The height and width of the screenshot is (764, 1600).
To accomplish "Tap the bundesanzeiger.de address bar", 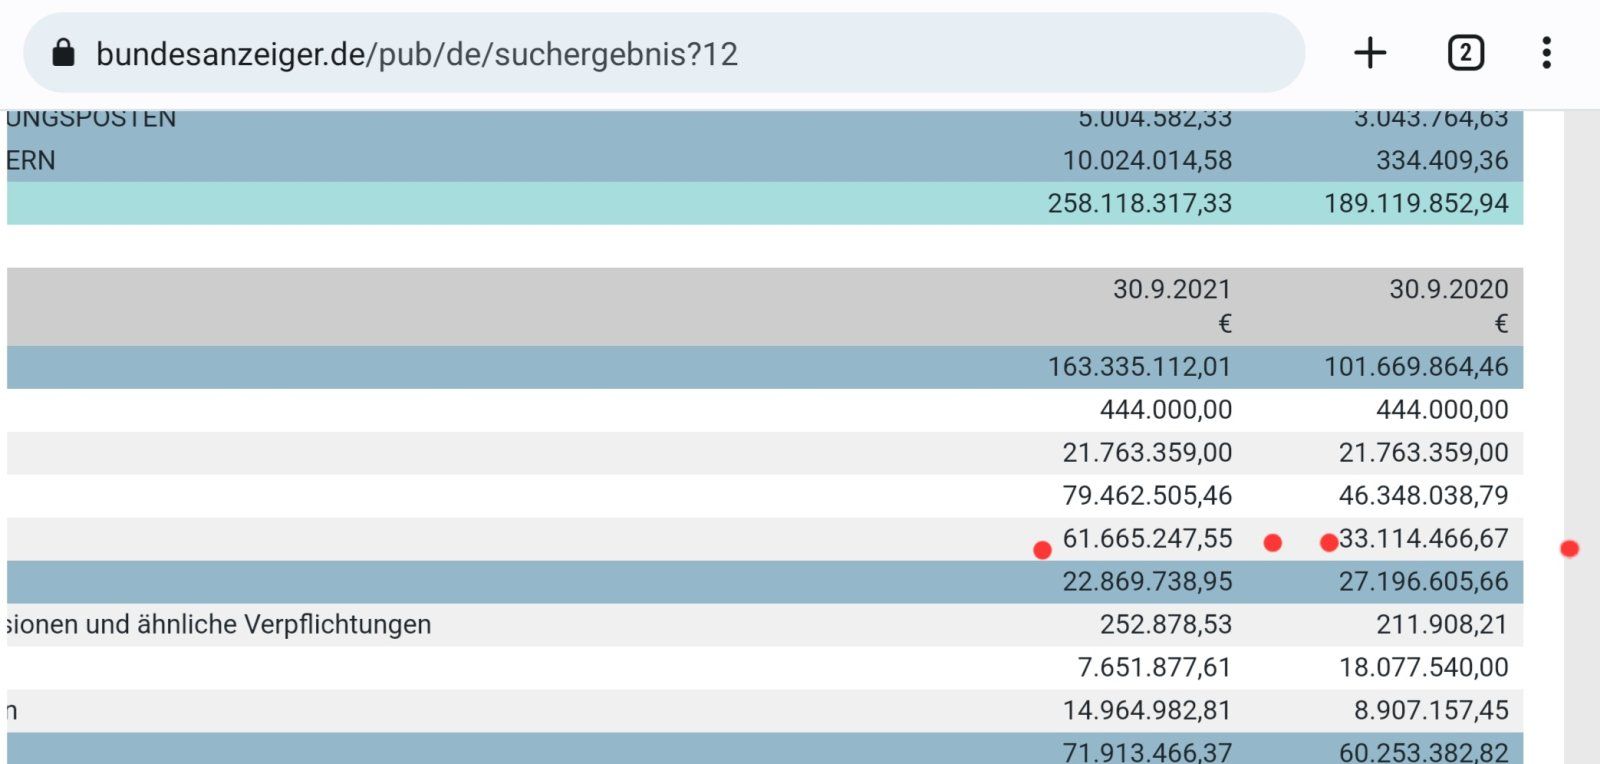I will click(664, 53).
